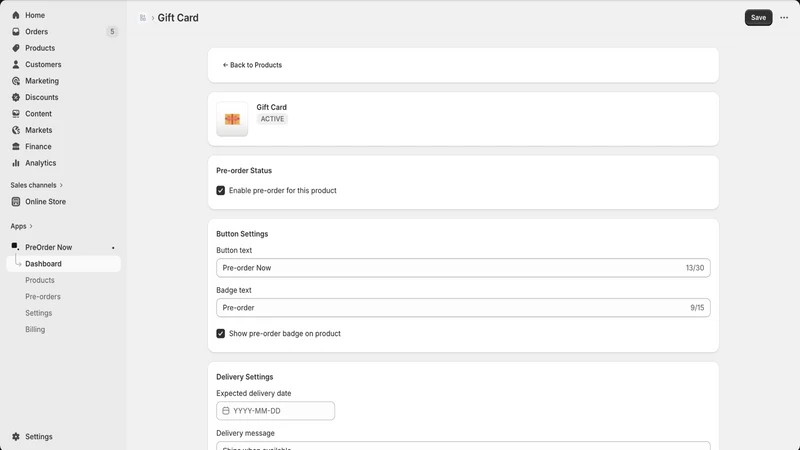
Task: Click the Markets globe icon
Action: click(x=16, y=130)
